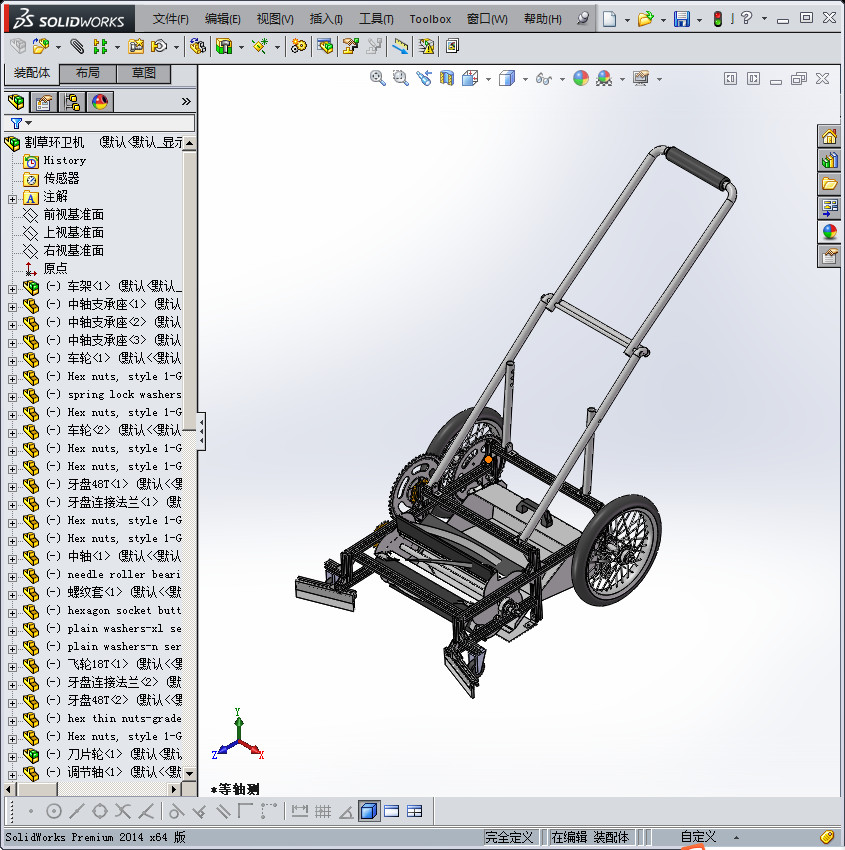The width and height of the screenshot is (845, 850).
Task: Click the Linear Component Pattern icon
Action: click(100, 47)
